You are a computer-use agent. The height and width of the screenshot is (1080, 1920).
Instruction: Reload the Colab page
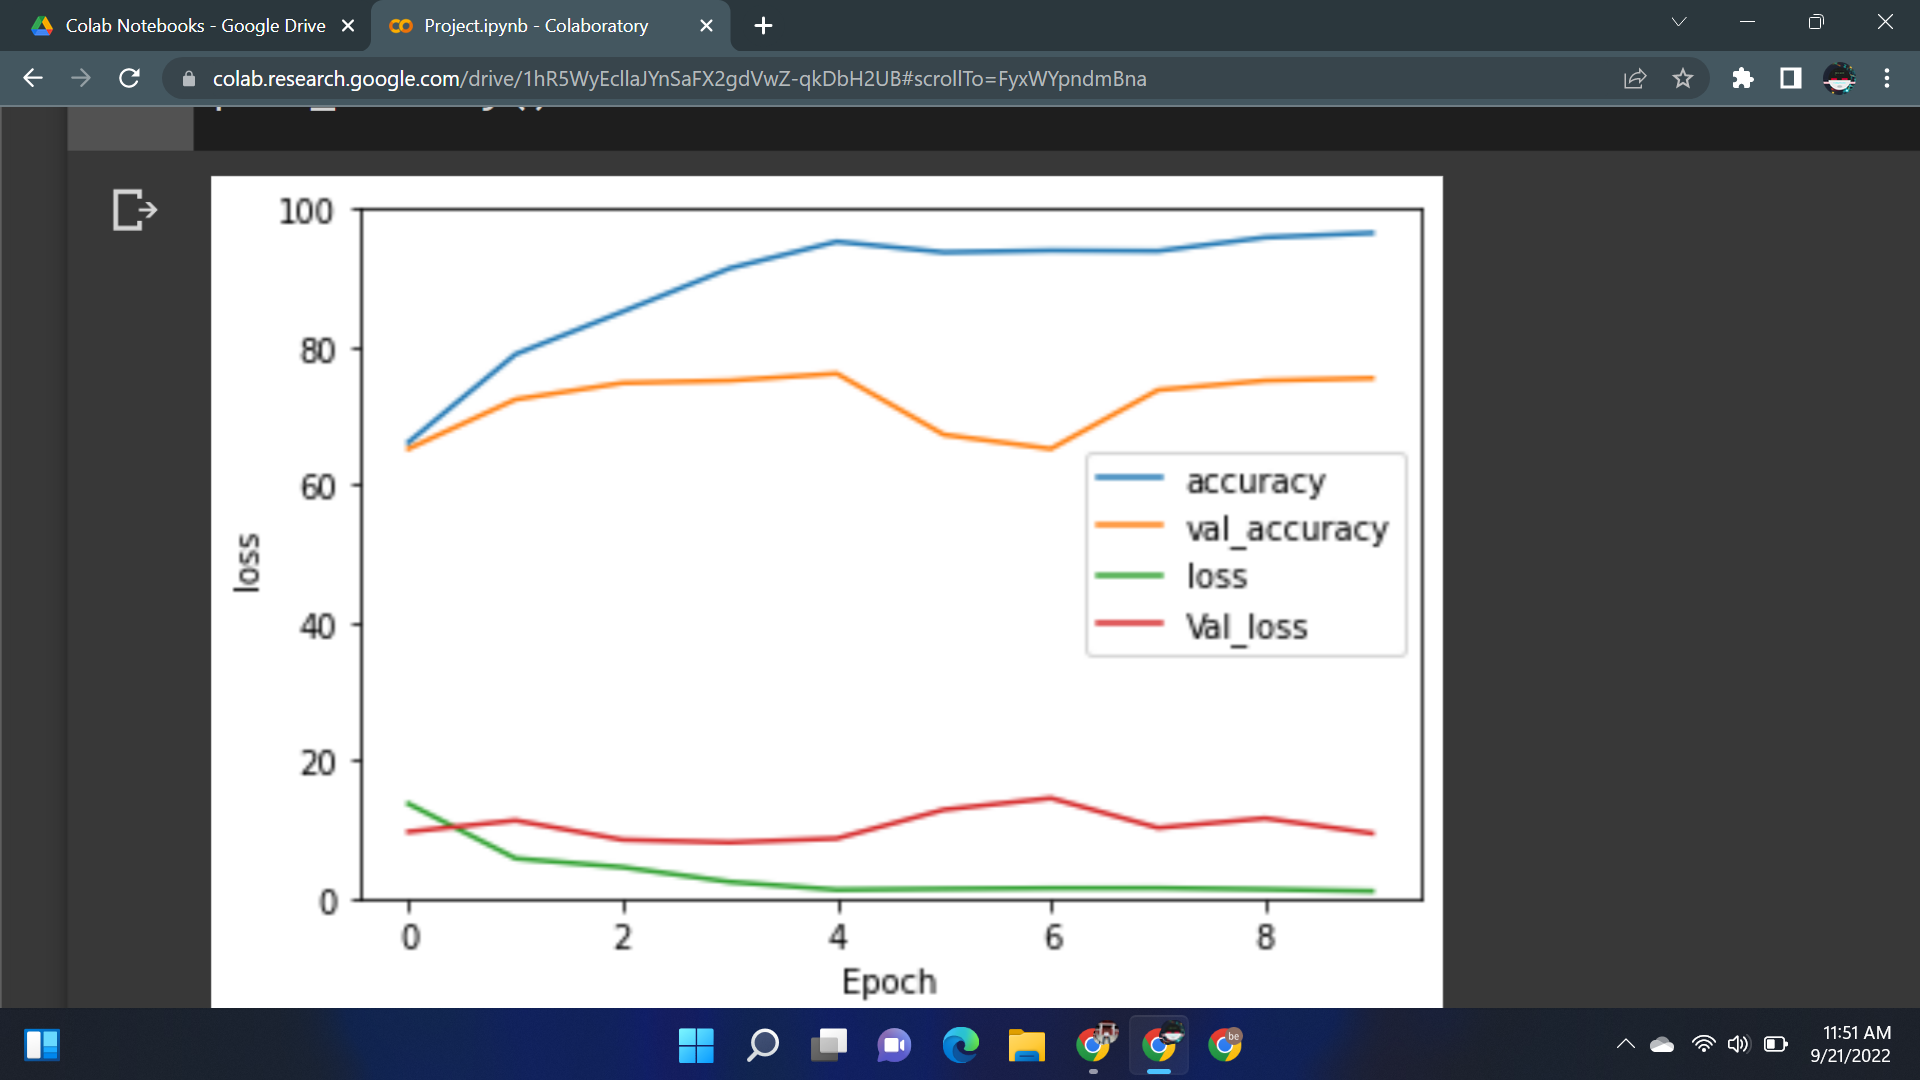pyautogui.click(x=129, y=78)
